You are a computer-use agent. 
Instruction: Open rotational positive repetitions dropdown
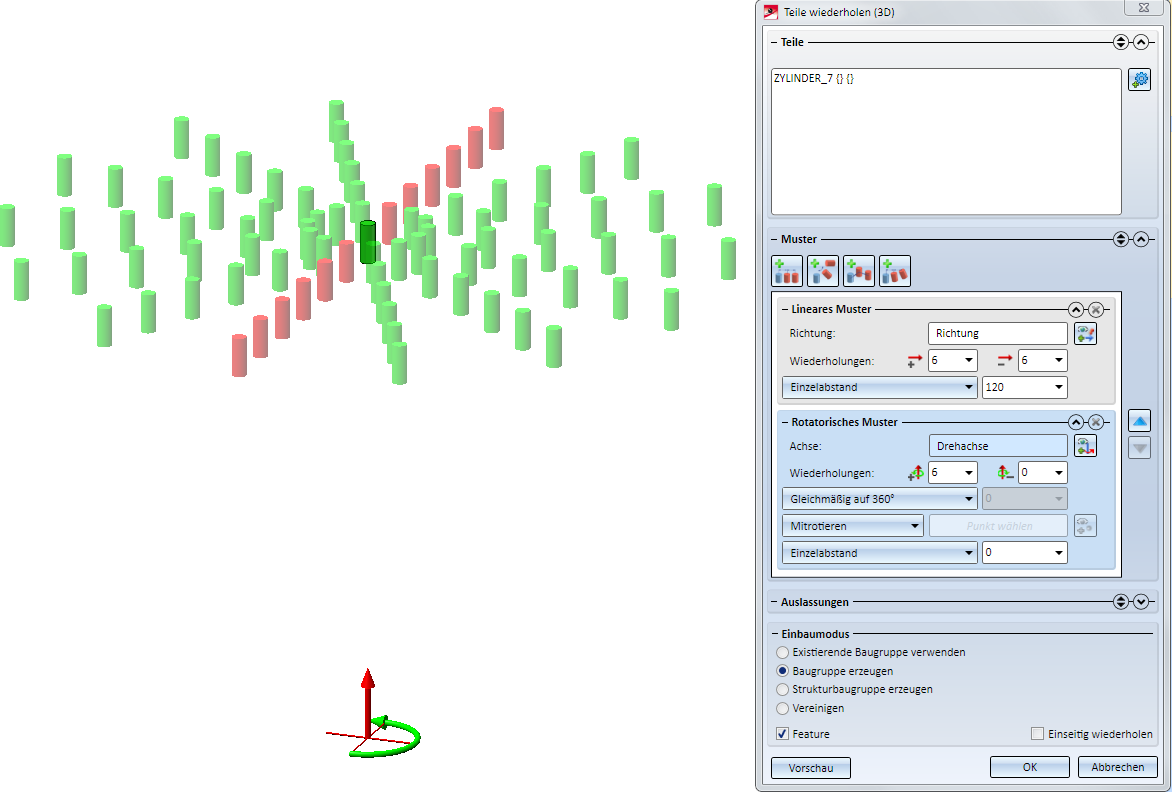[x=969, y=472]
